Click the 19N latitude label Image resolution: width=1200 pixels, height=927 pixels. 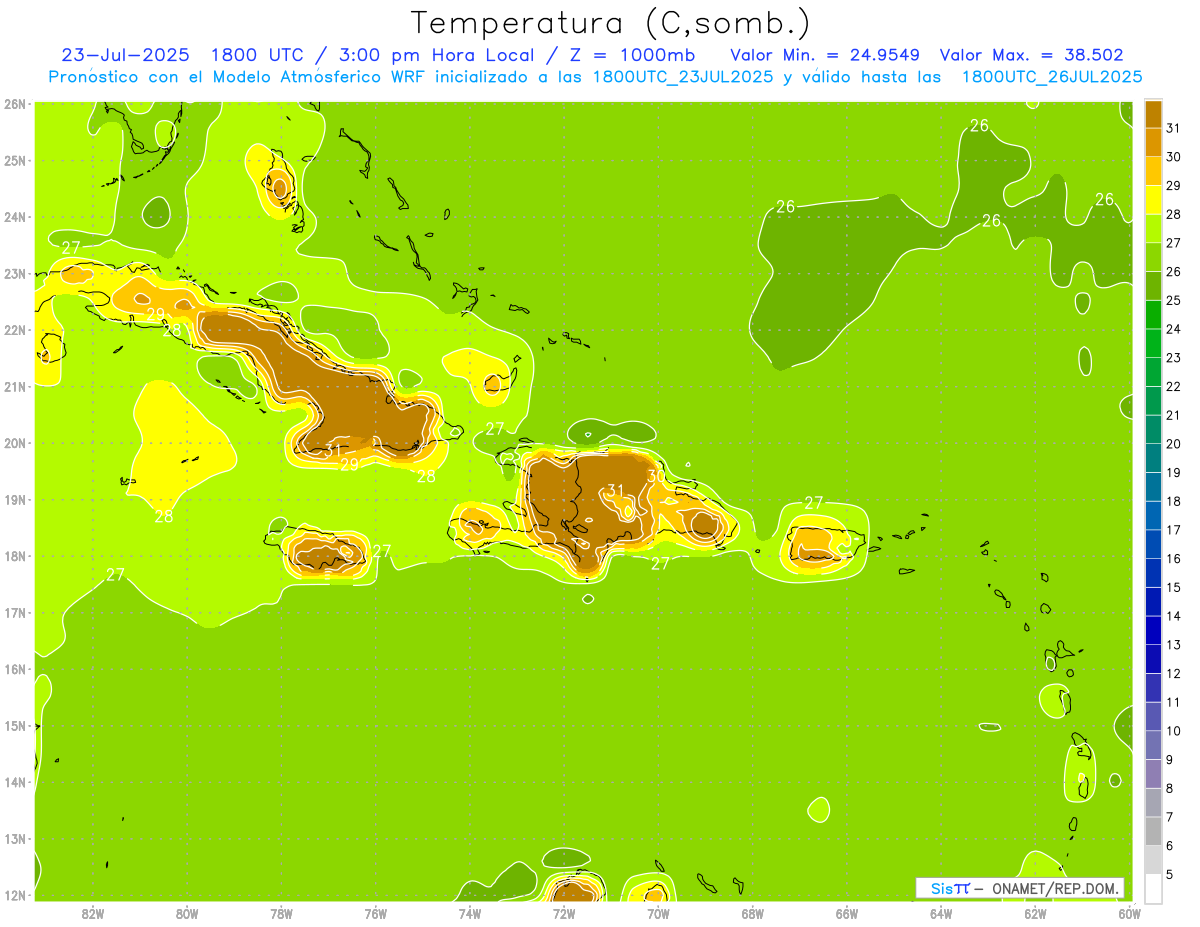pyautogui.click(x=15, y=499)
